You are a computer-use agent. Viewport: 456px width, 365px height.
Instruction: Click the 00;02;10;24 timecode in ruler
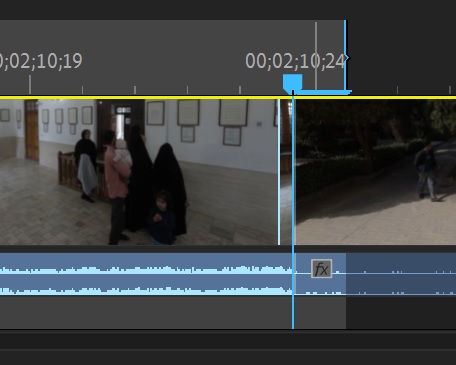[x=295, y=61]
